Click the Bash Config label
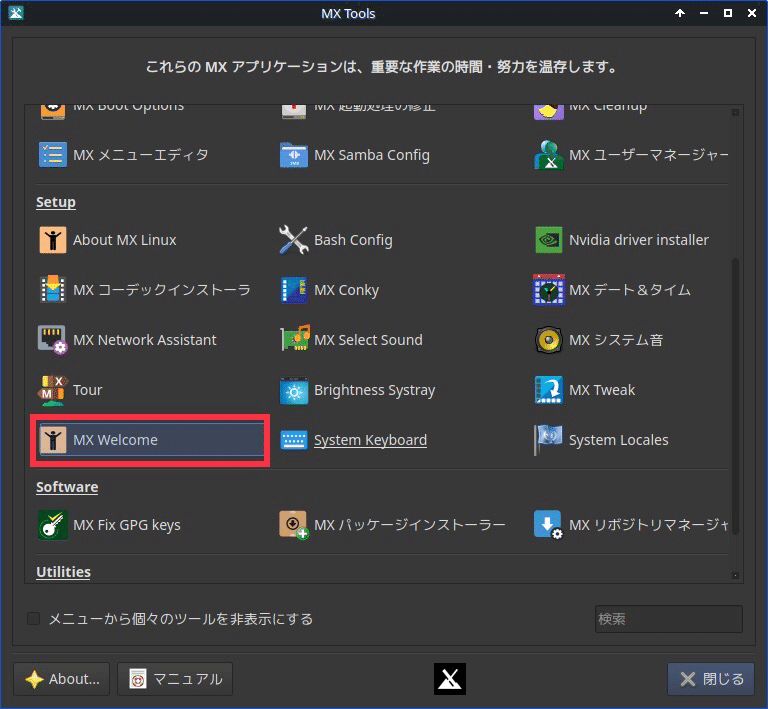Viewport: 768px width, 709px height. click(353, 240)
